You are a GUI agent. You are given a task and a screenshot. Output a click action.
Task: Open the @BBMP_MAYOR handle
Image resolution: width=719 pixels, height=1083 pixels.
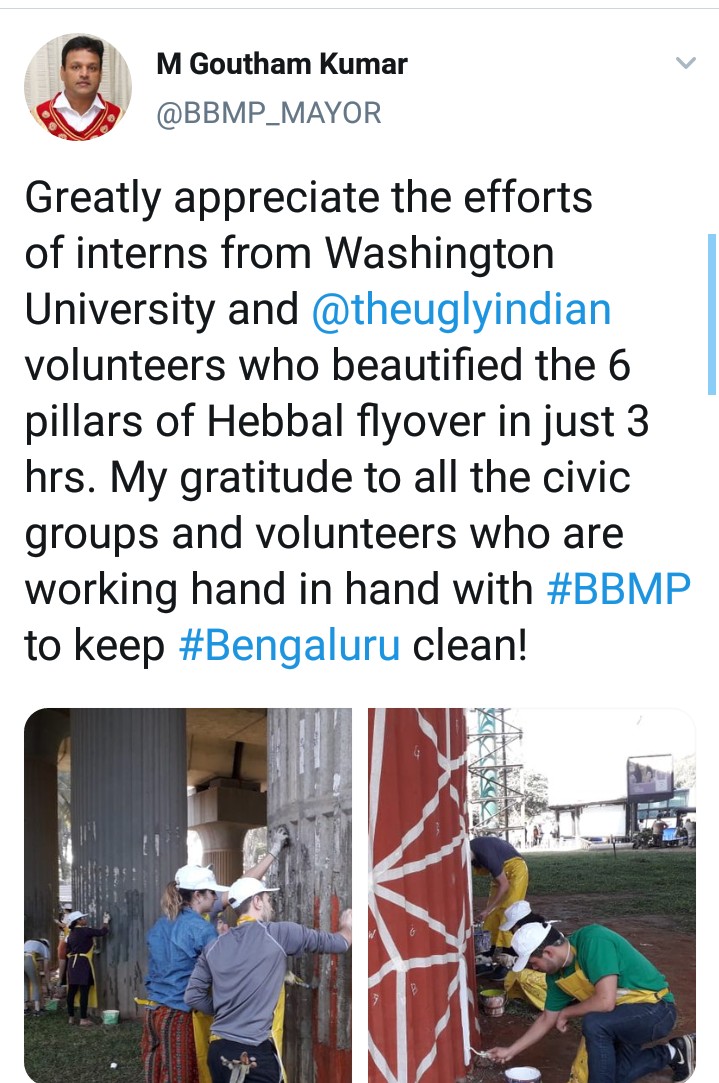click(x=269, y=113)
